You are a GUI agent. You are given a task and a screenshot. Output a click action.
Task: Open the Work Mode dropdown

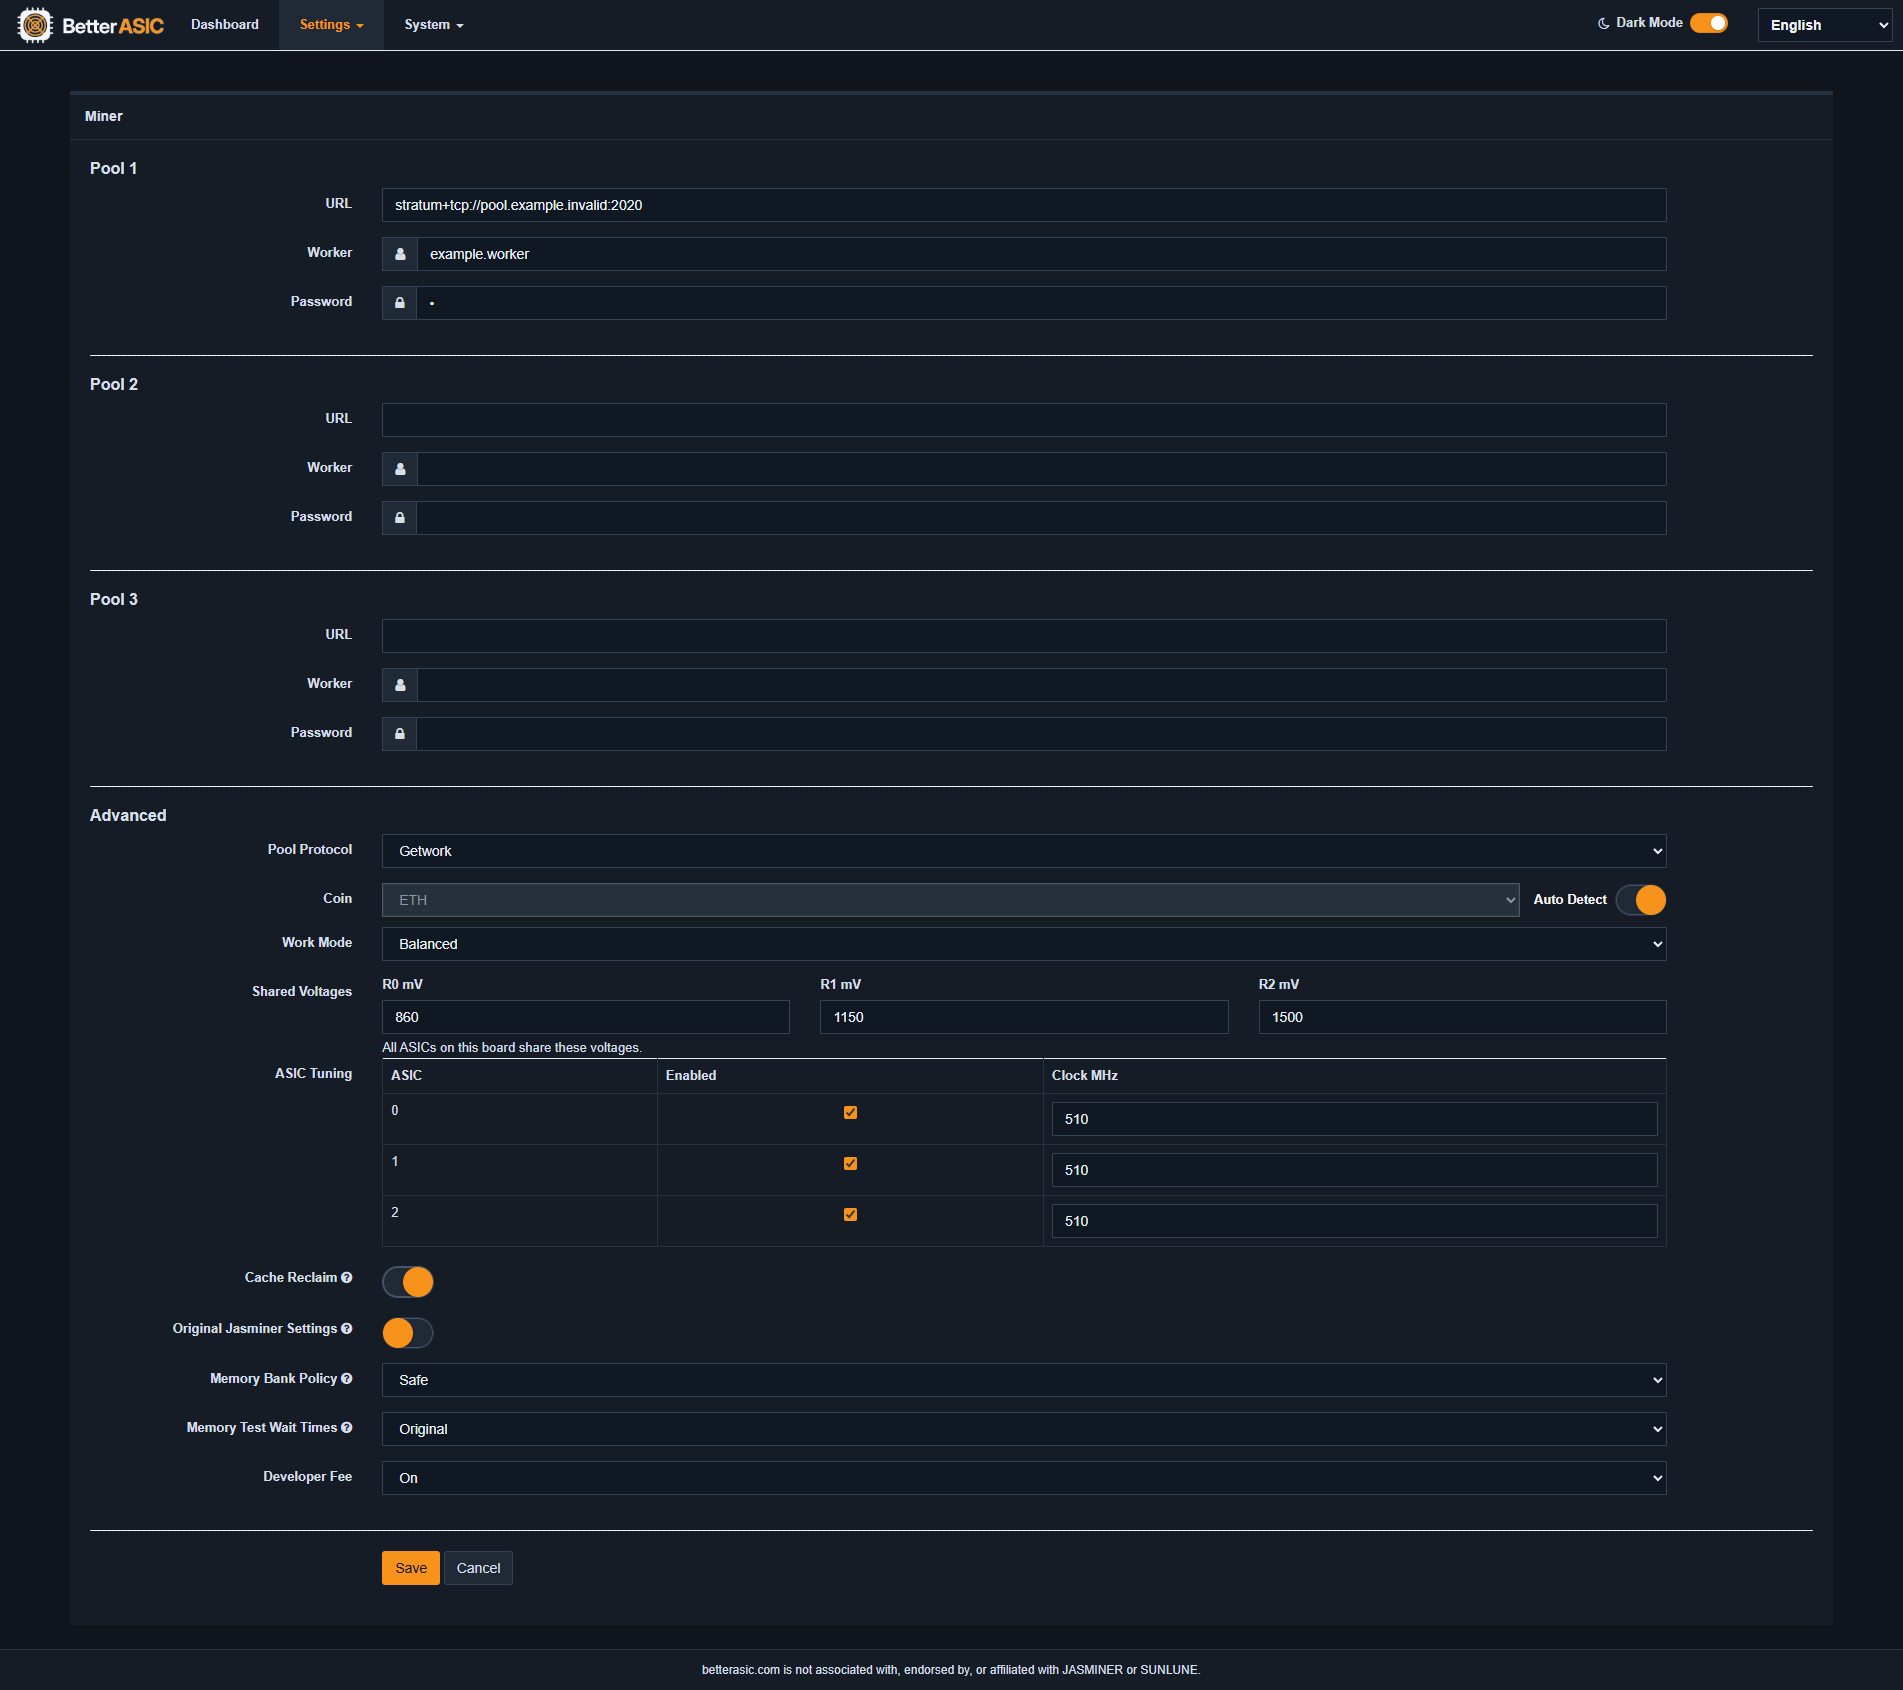(1024, 944)
